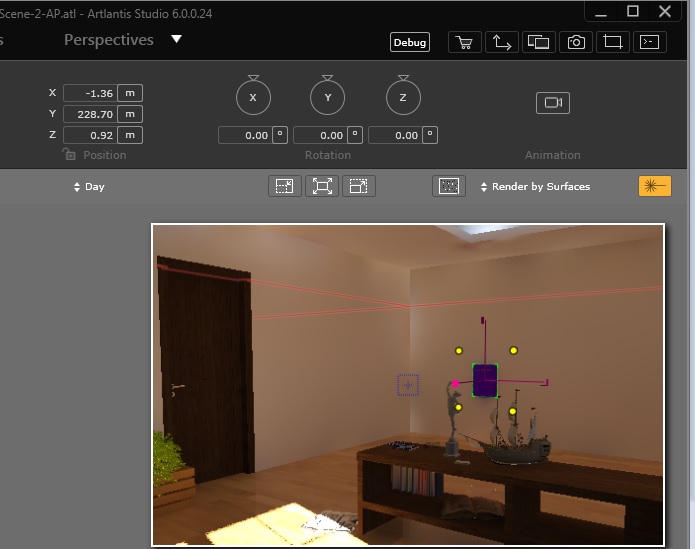Change the Z position unit button
695x549 pixels.
(x=130, y=135)
